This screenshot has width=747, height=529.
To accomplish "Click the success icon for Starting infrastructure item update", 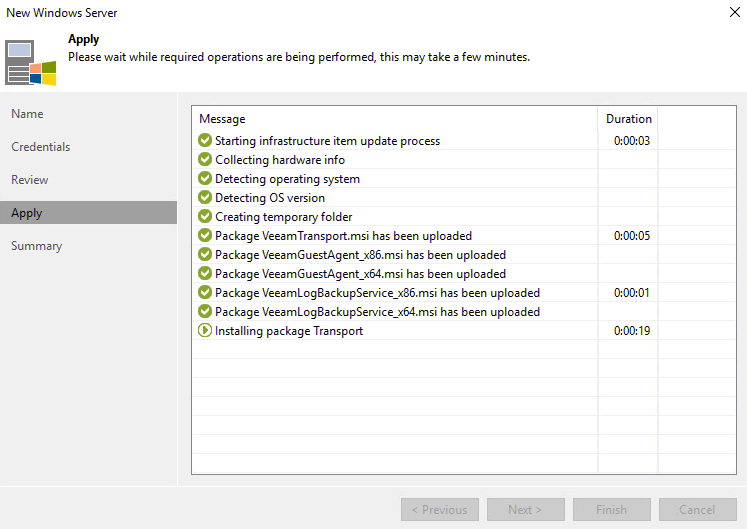I will click(x=205, y=141).
